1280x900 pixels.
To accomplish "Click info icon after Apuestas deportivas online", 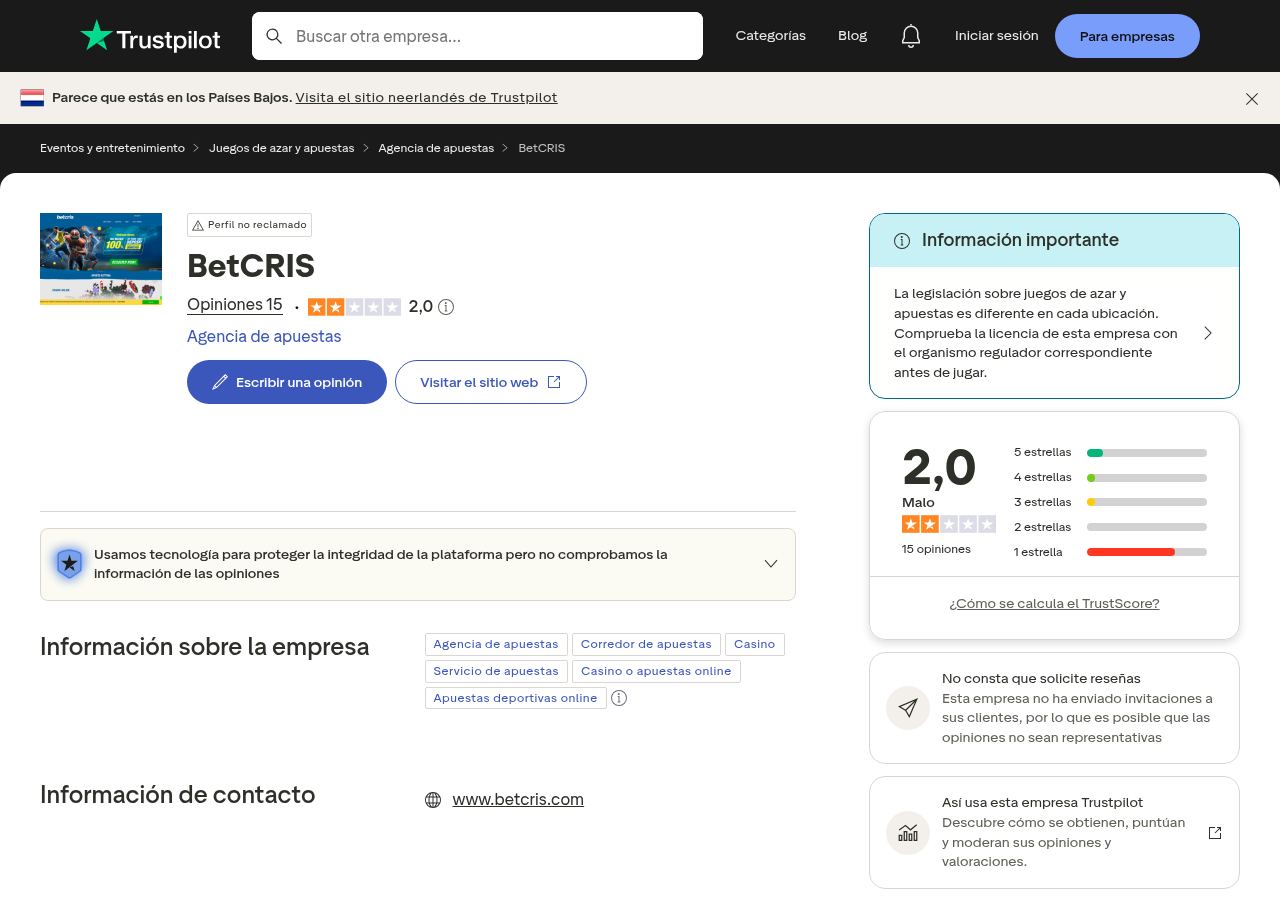I will click(x=619, y=698).
